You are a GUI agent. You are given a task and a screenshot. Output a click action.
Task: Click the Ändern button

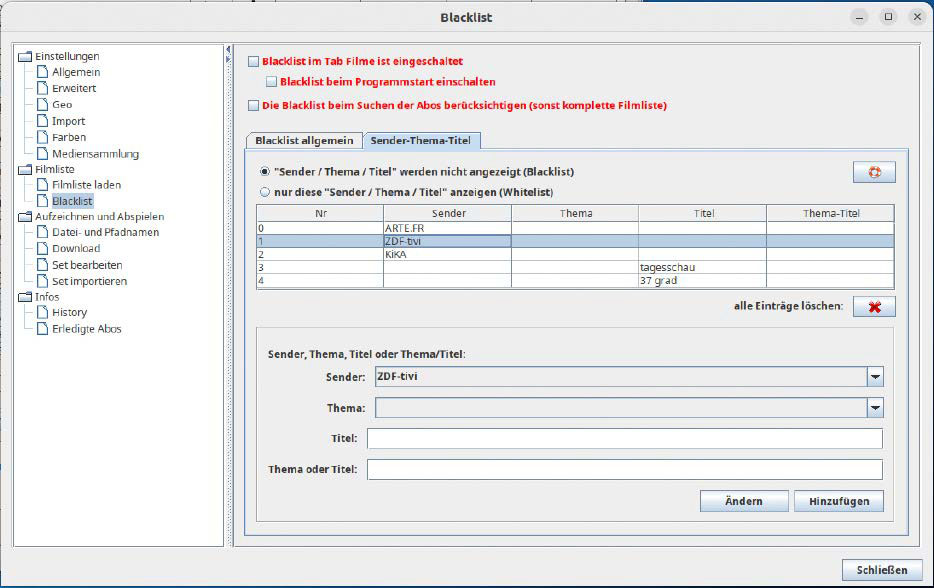coord(743,501)
